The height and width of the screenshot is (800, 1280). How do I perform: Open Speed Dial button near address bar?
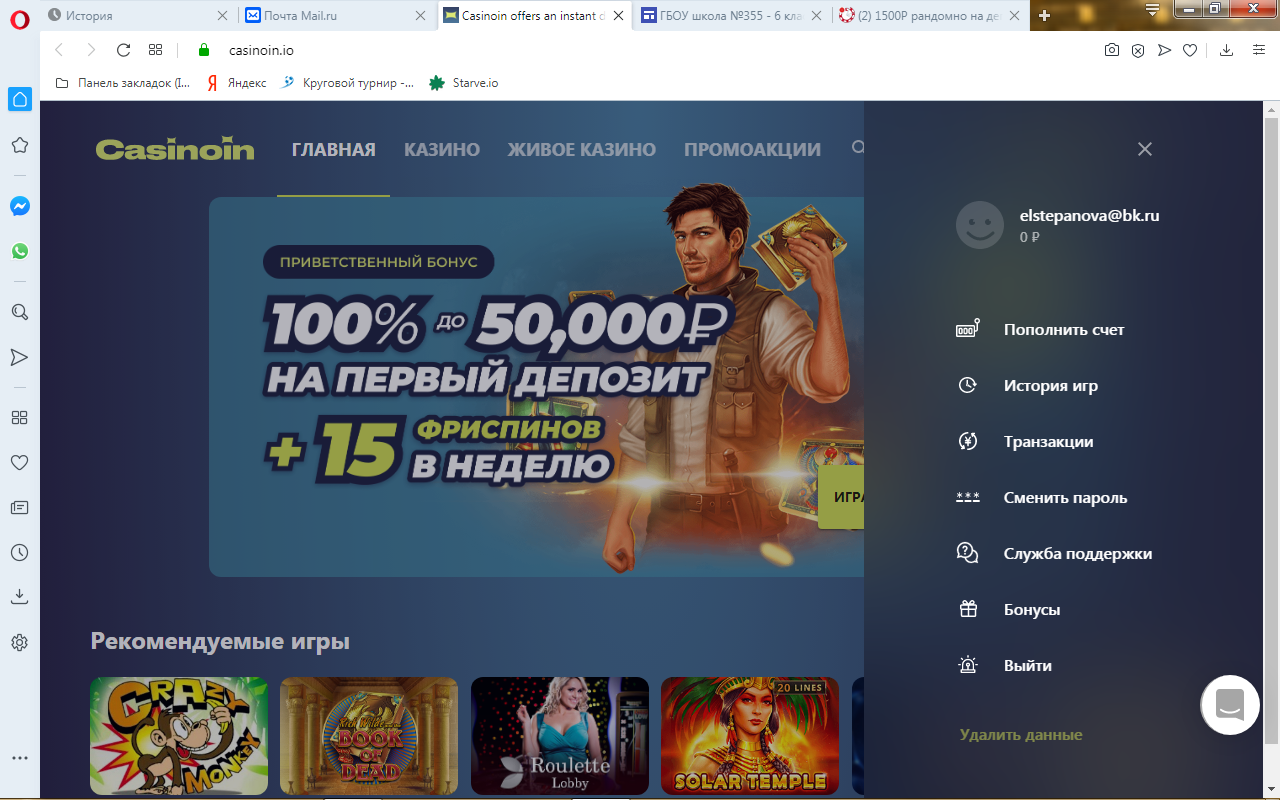point(155,50)
